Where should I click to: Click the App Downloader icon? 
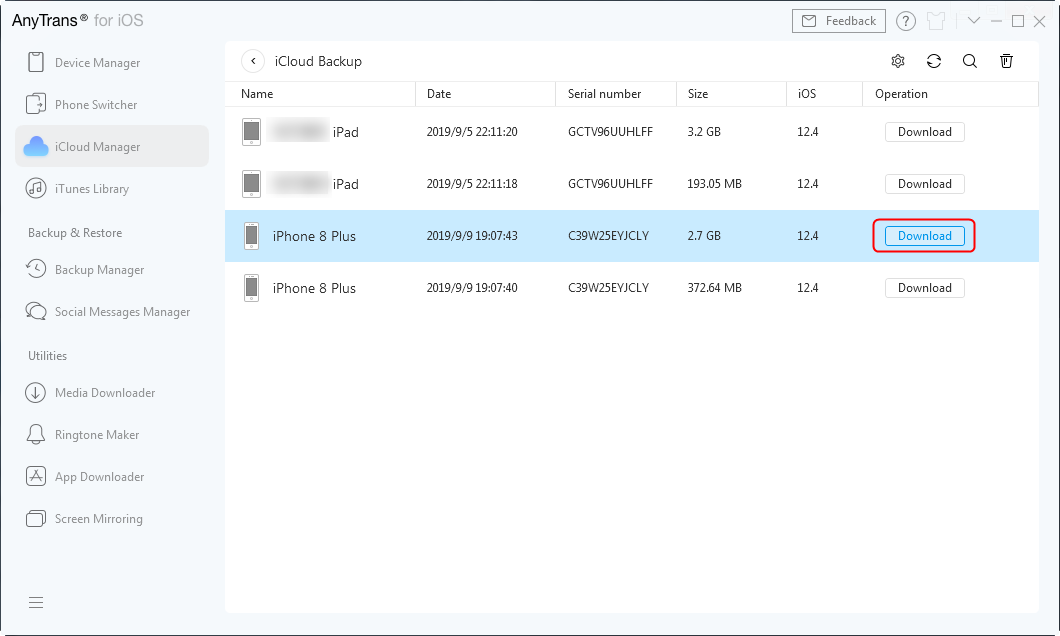35,476
